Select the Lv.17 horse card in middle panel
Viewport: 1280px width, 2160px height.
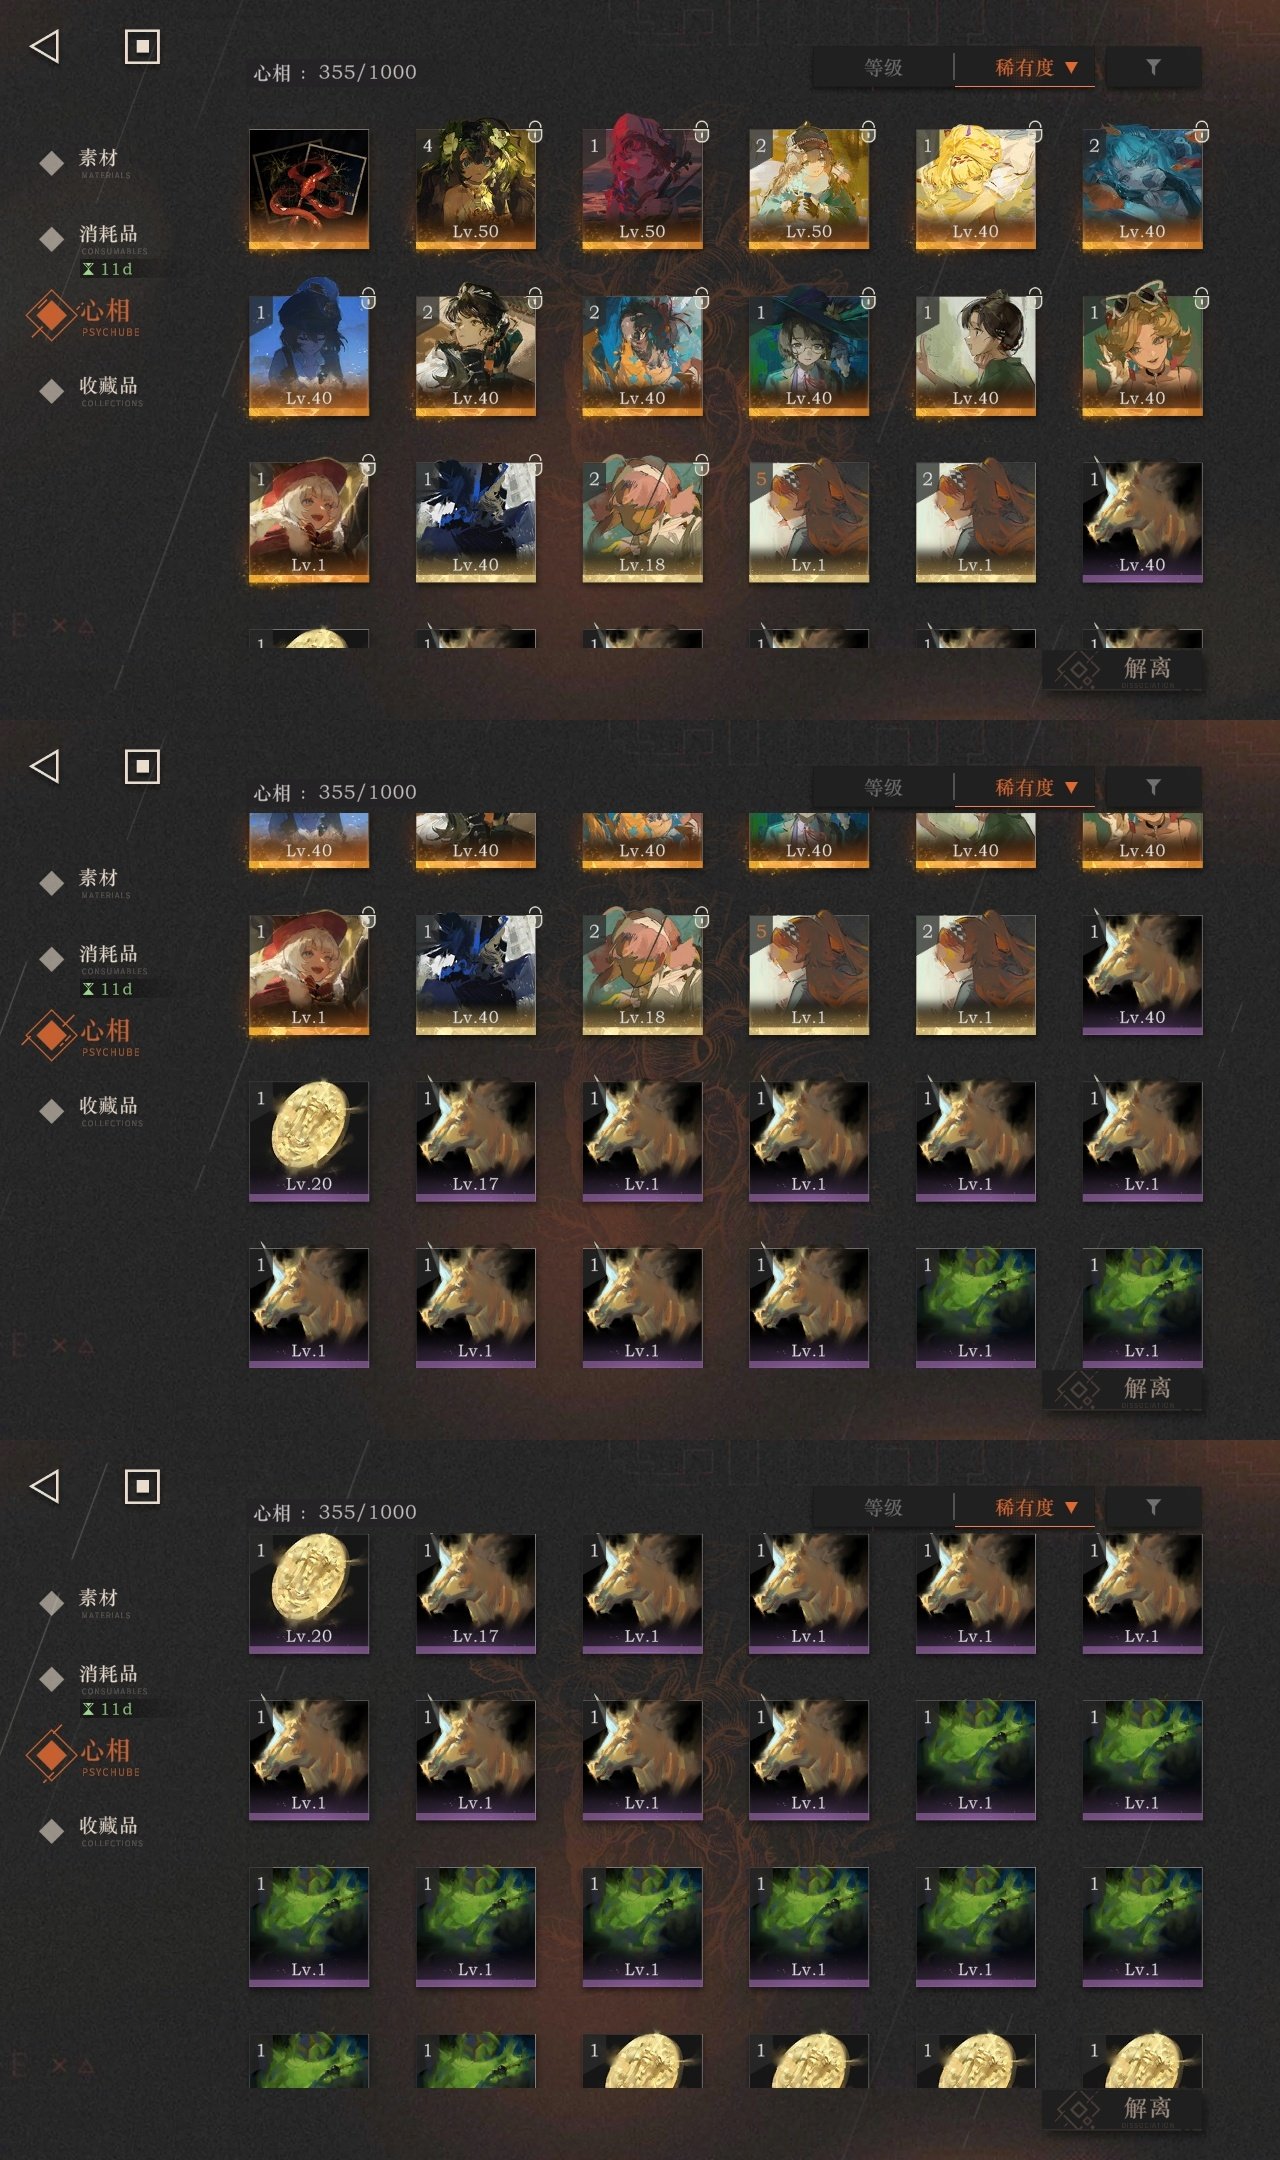click(475, 1141)
